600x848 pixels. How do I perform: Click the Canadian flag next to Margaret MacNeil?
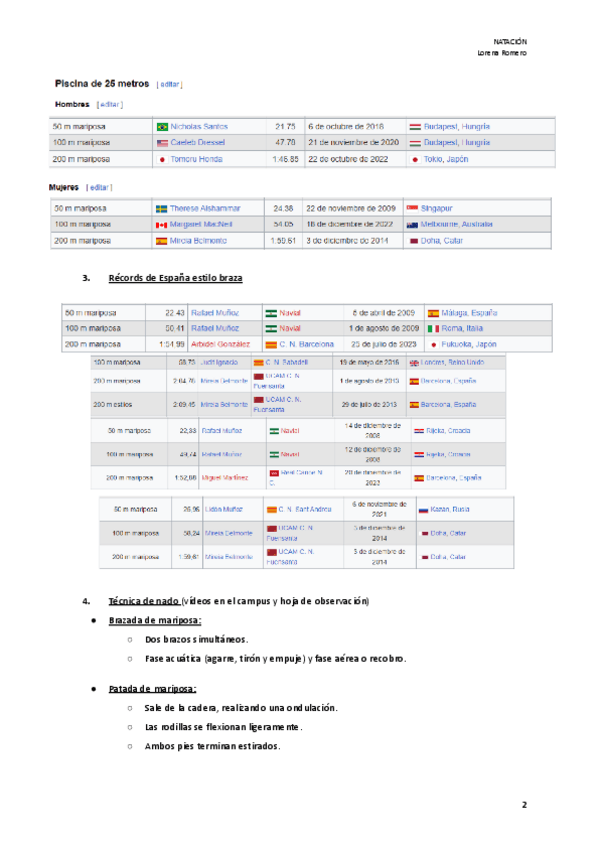click(x=163, y=225)
